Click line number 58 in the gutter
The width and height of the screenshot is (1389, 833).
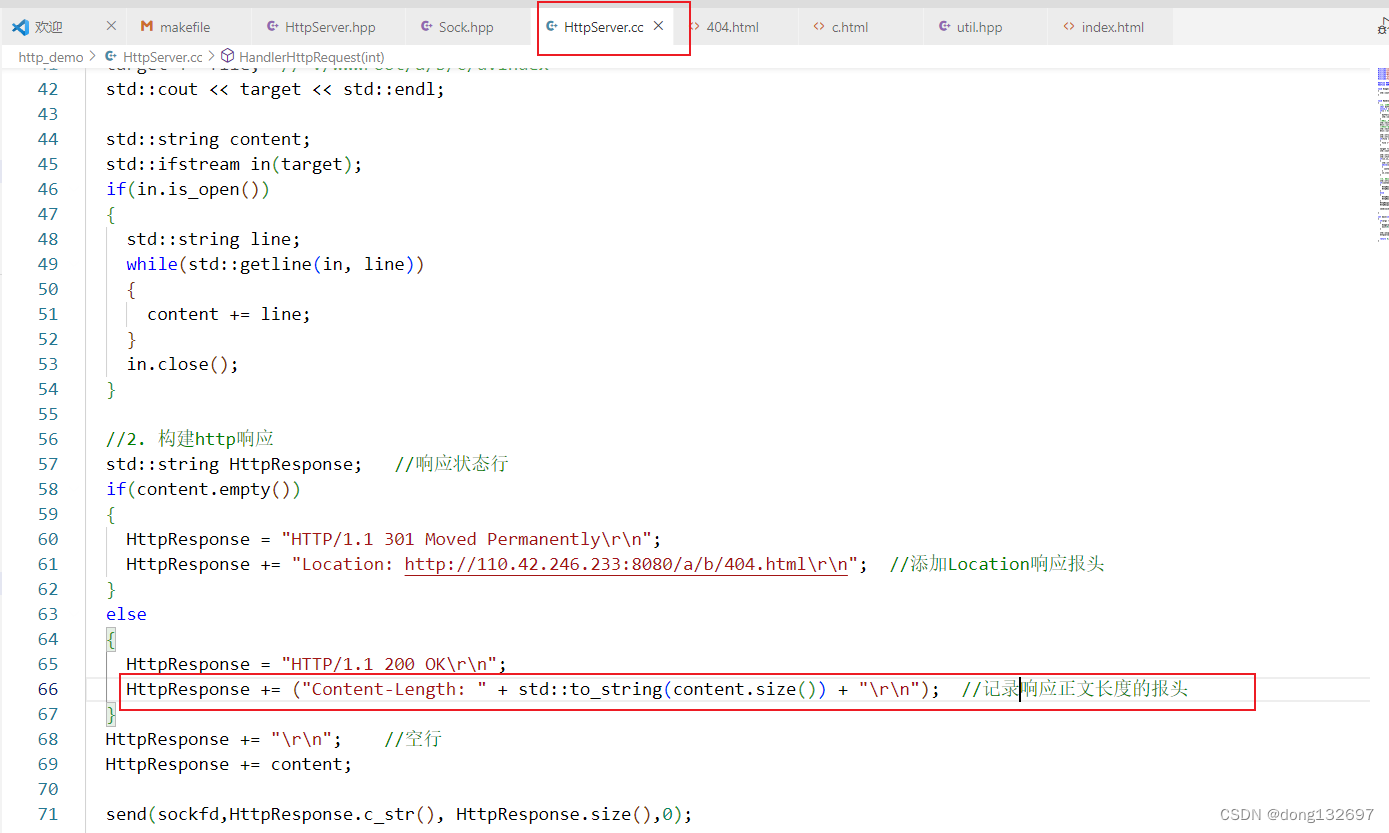click(x=48, y=489)
